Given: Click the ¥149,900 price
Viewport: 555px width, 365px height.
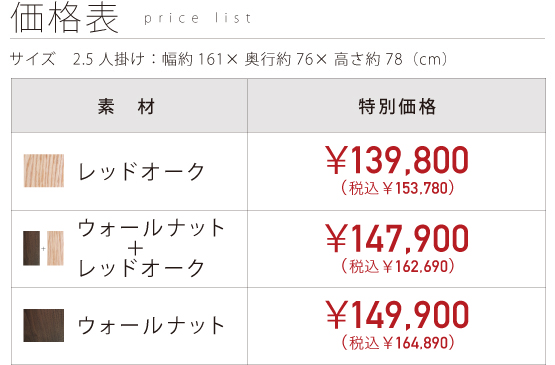Looking at the screenshot, I should click(x=397, y=314).
